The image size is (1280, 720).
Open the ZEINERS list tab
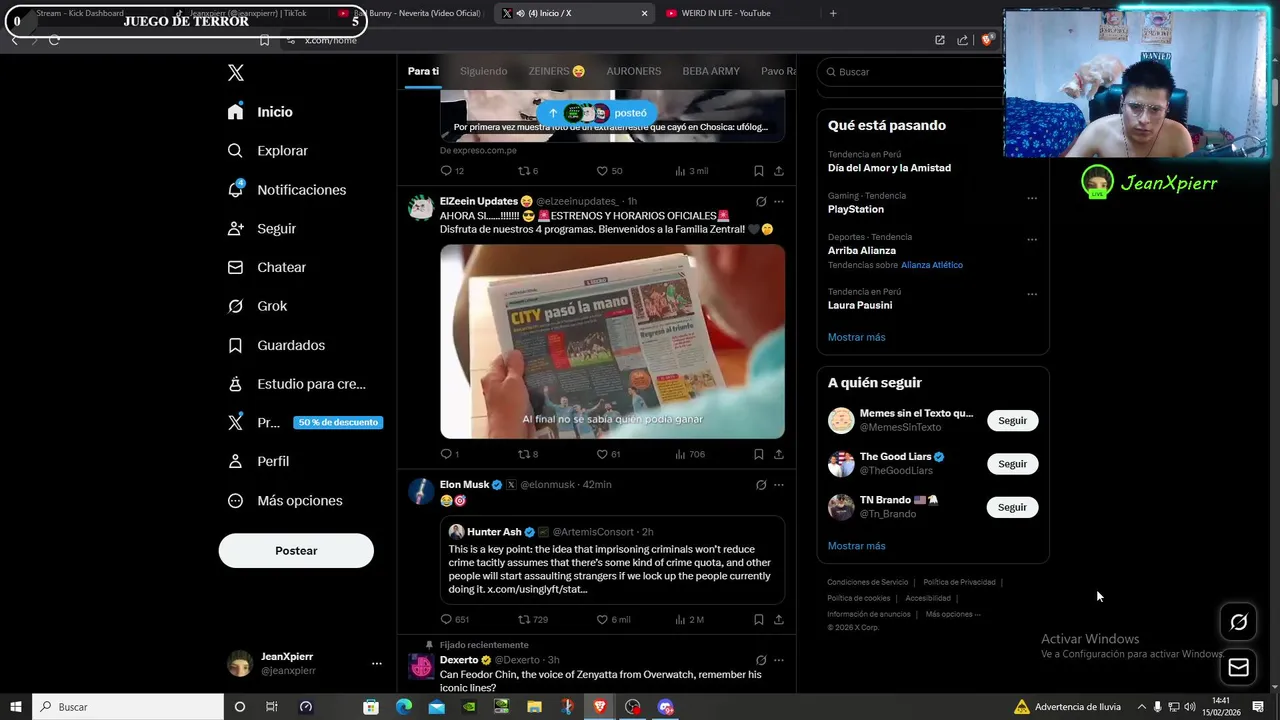tap(557, 71)
